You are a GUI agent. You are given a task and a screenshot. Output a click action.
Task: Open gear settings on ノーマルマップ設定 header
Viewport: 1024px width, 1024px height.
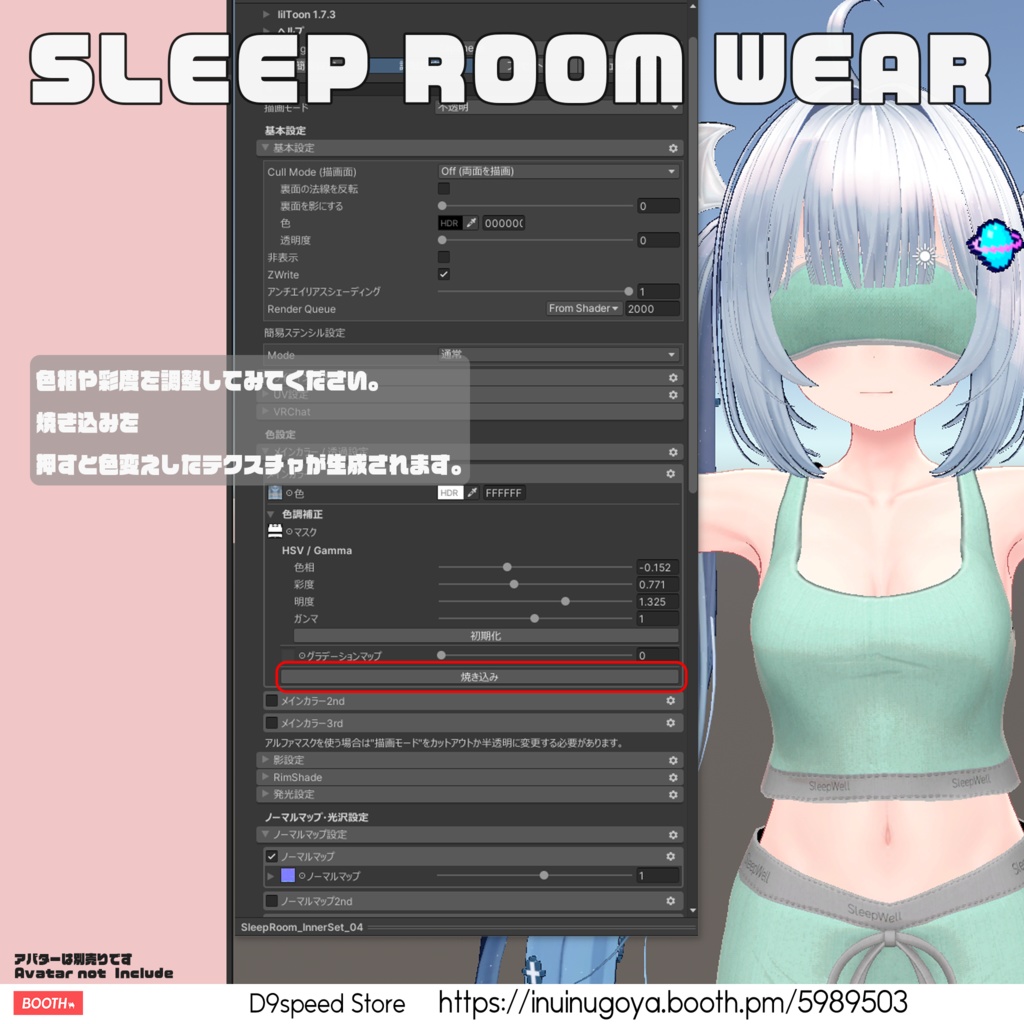tap(672, 834)
